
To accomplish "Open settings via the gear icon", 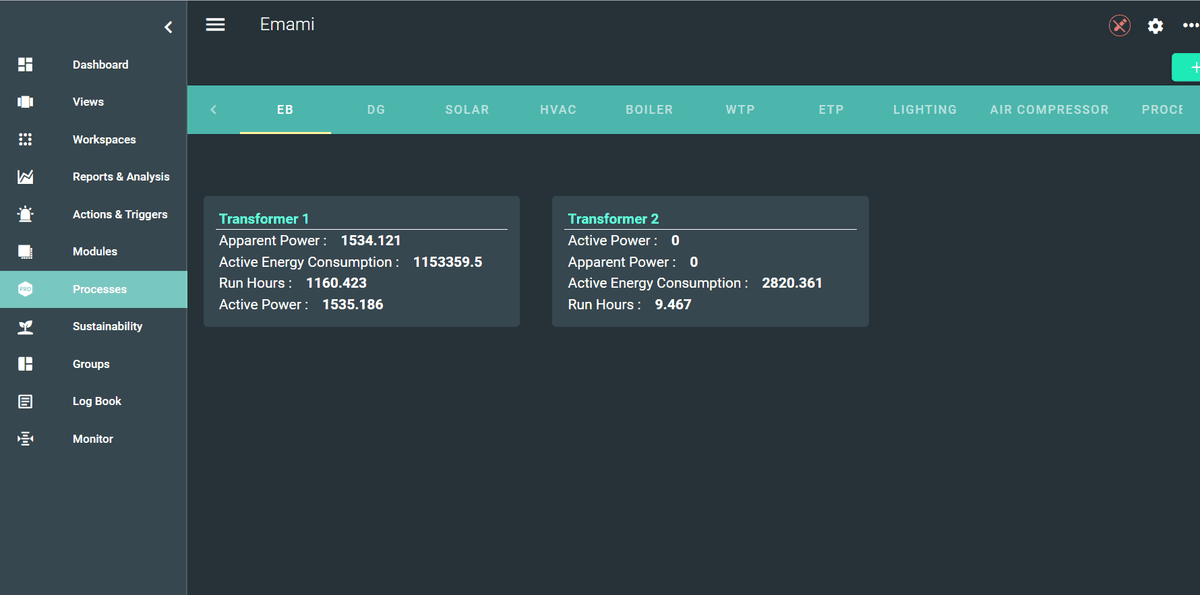I will [x=1155, y=26].
